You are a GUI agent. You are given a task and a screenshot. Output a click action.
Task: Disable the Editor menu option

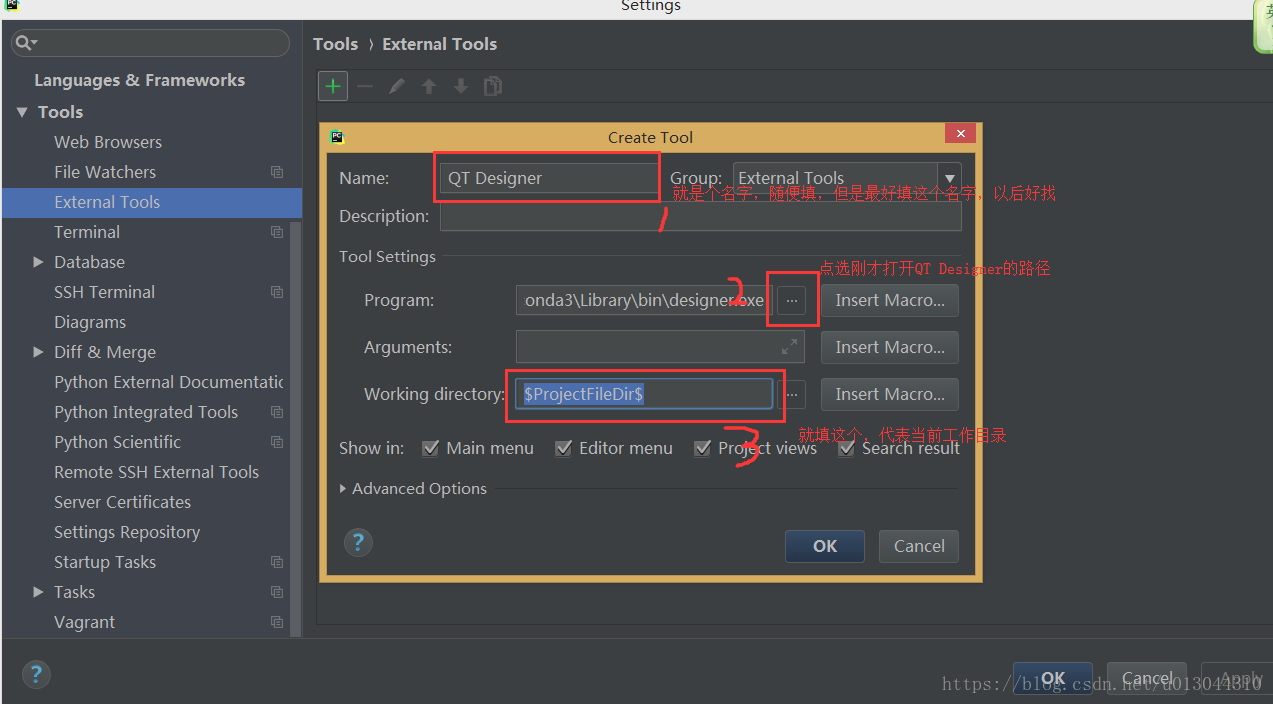click(x=563, y=448)
